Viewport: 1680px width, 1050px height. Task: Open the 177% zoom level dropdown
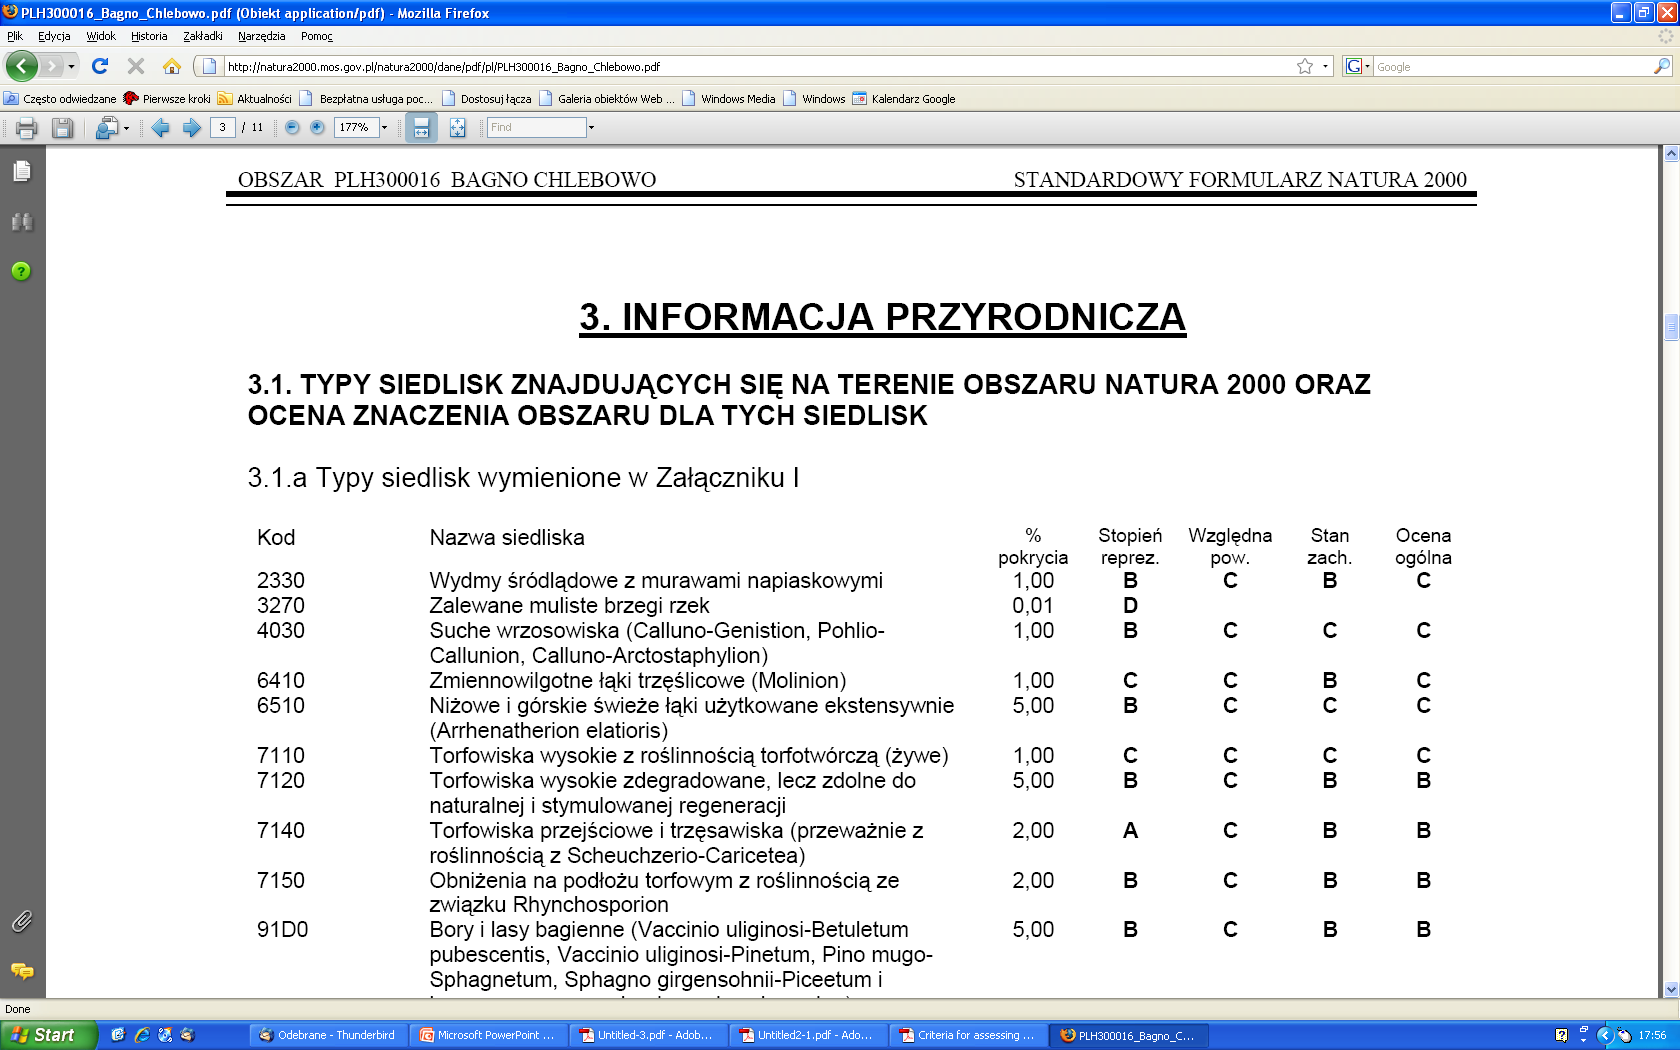(x=384, y=128)
